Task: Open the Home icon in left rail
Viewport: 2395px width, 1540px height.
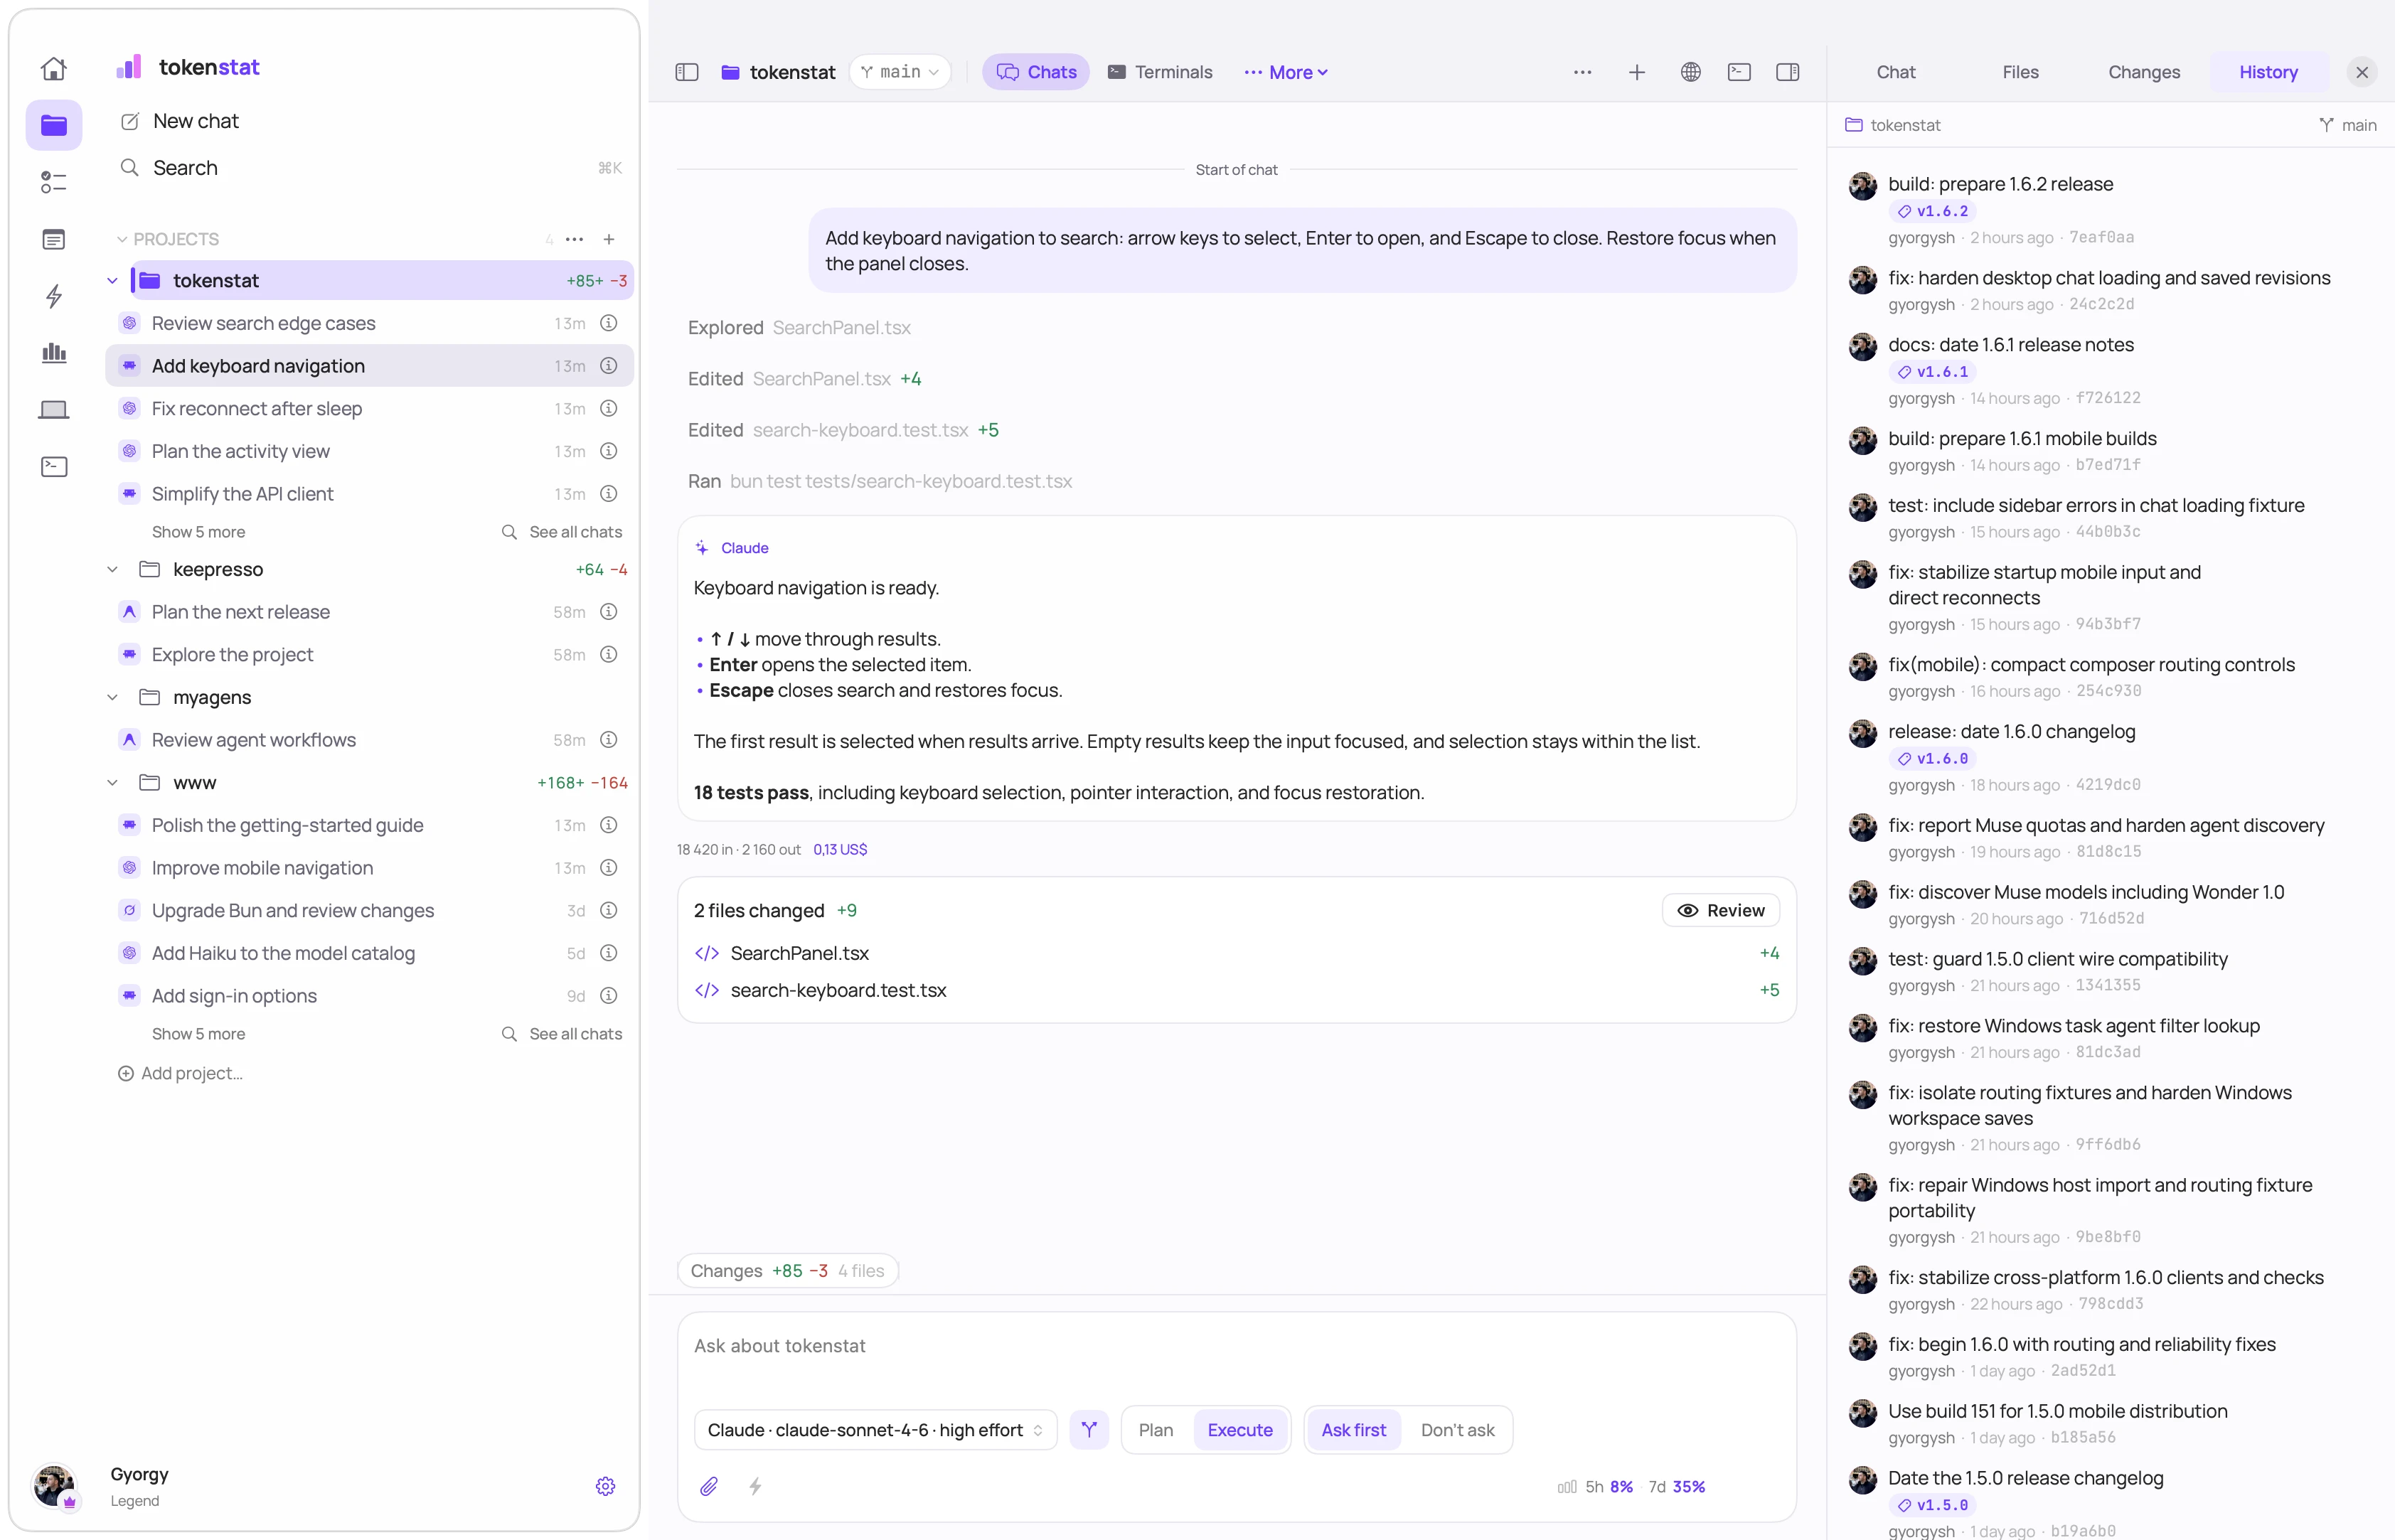Action: [x=54, y=68]
